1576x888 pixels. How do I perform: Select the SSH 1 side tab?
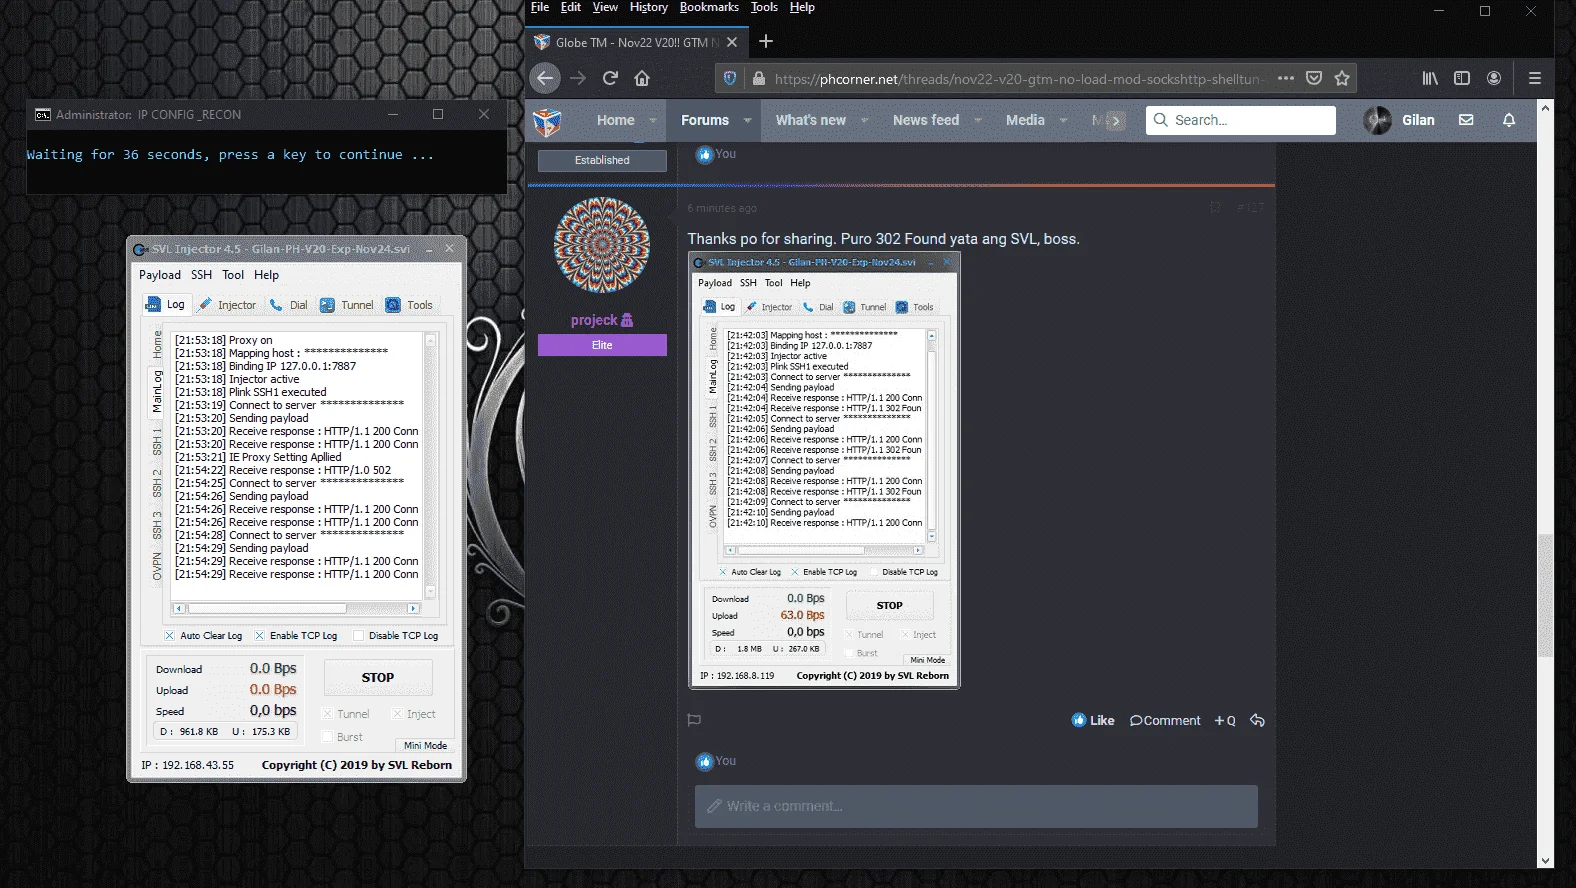[x=157, y=441]
